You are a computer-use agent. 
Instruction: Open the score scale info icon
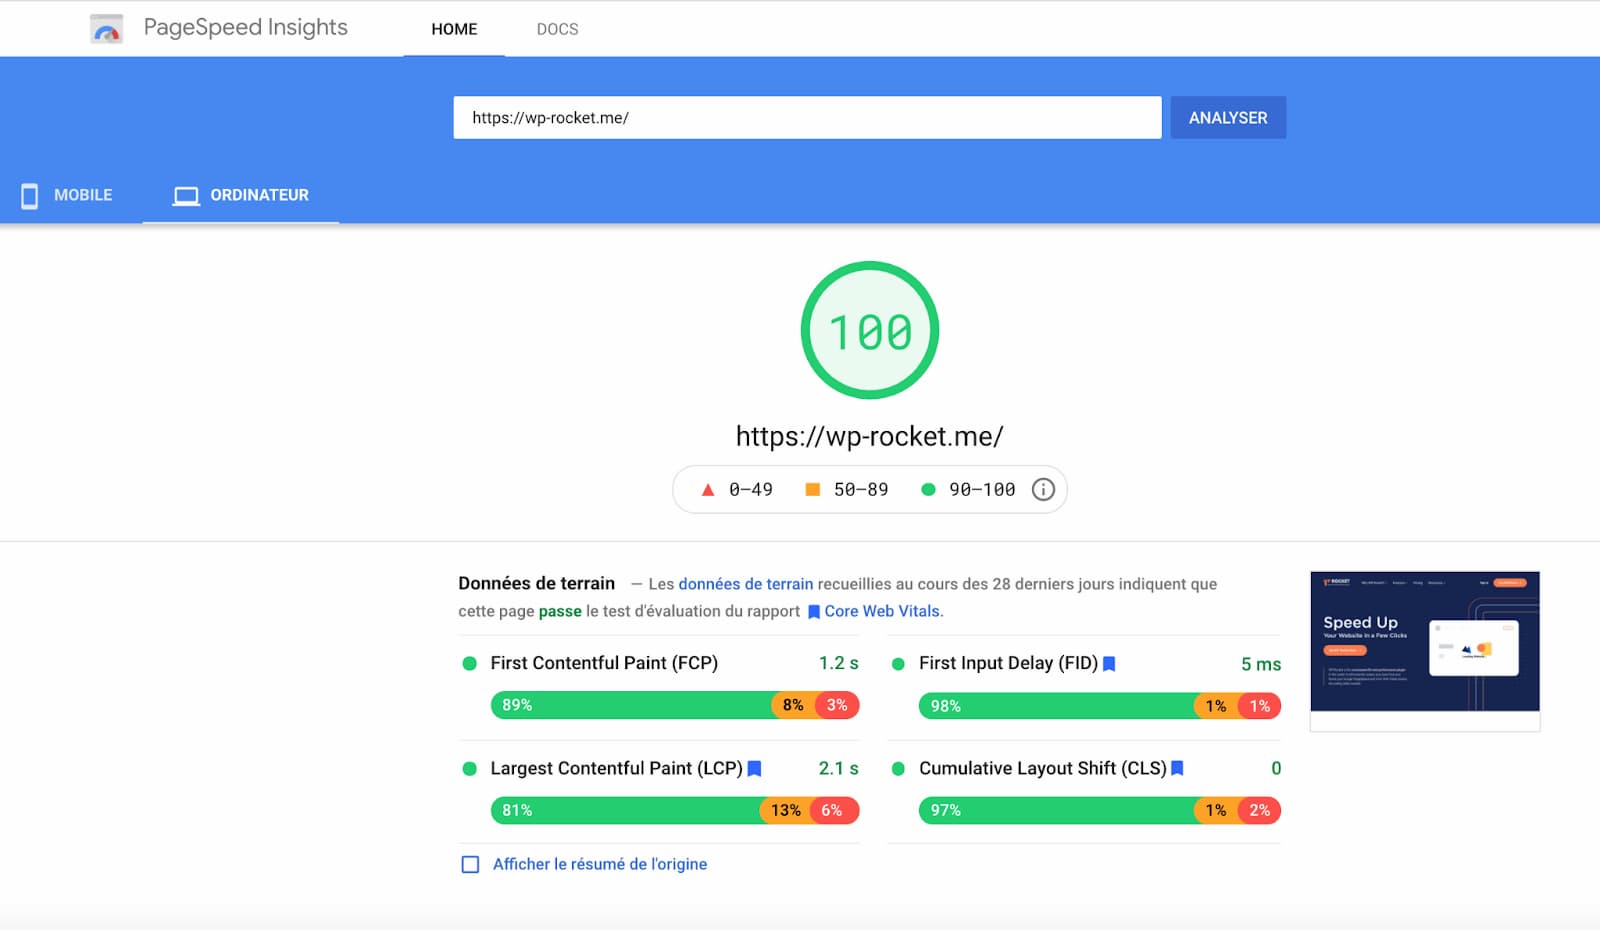pos(1043,489)
